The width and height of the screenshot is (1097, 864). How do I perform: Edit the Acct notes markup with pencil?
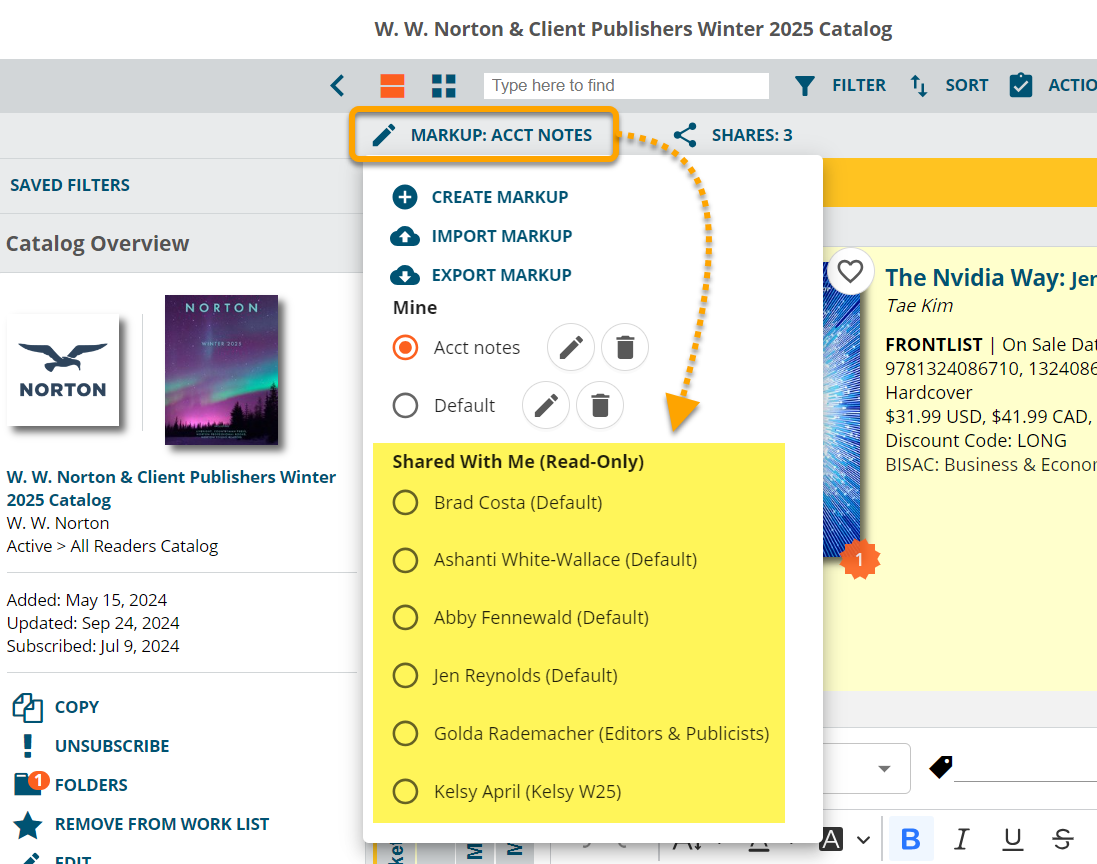point(571,347)
